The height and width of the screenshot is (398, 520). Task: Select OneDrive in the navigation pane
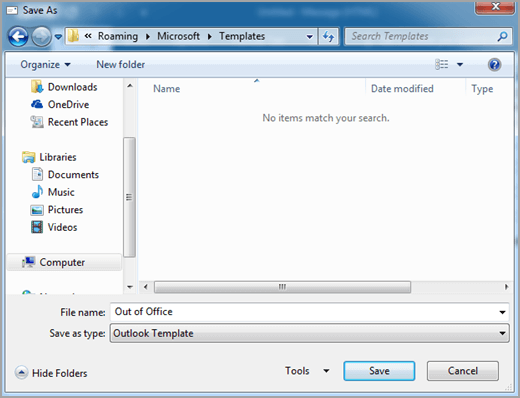click(68, 105)
